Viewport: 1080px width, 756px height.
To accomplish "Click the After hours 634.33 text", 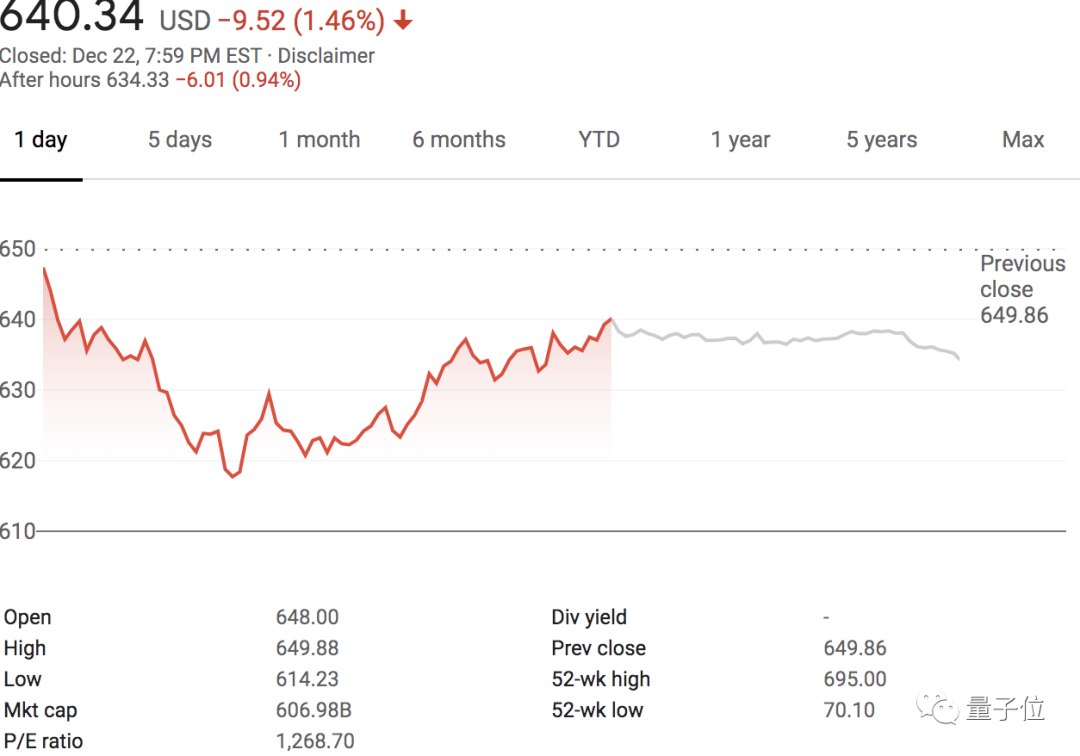I will [84, 81].
